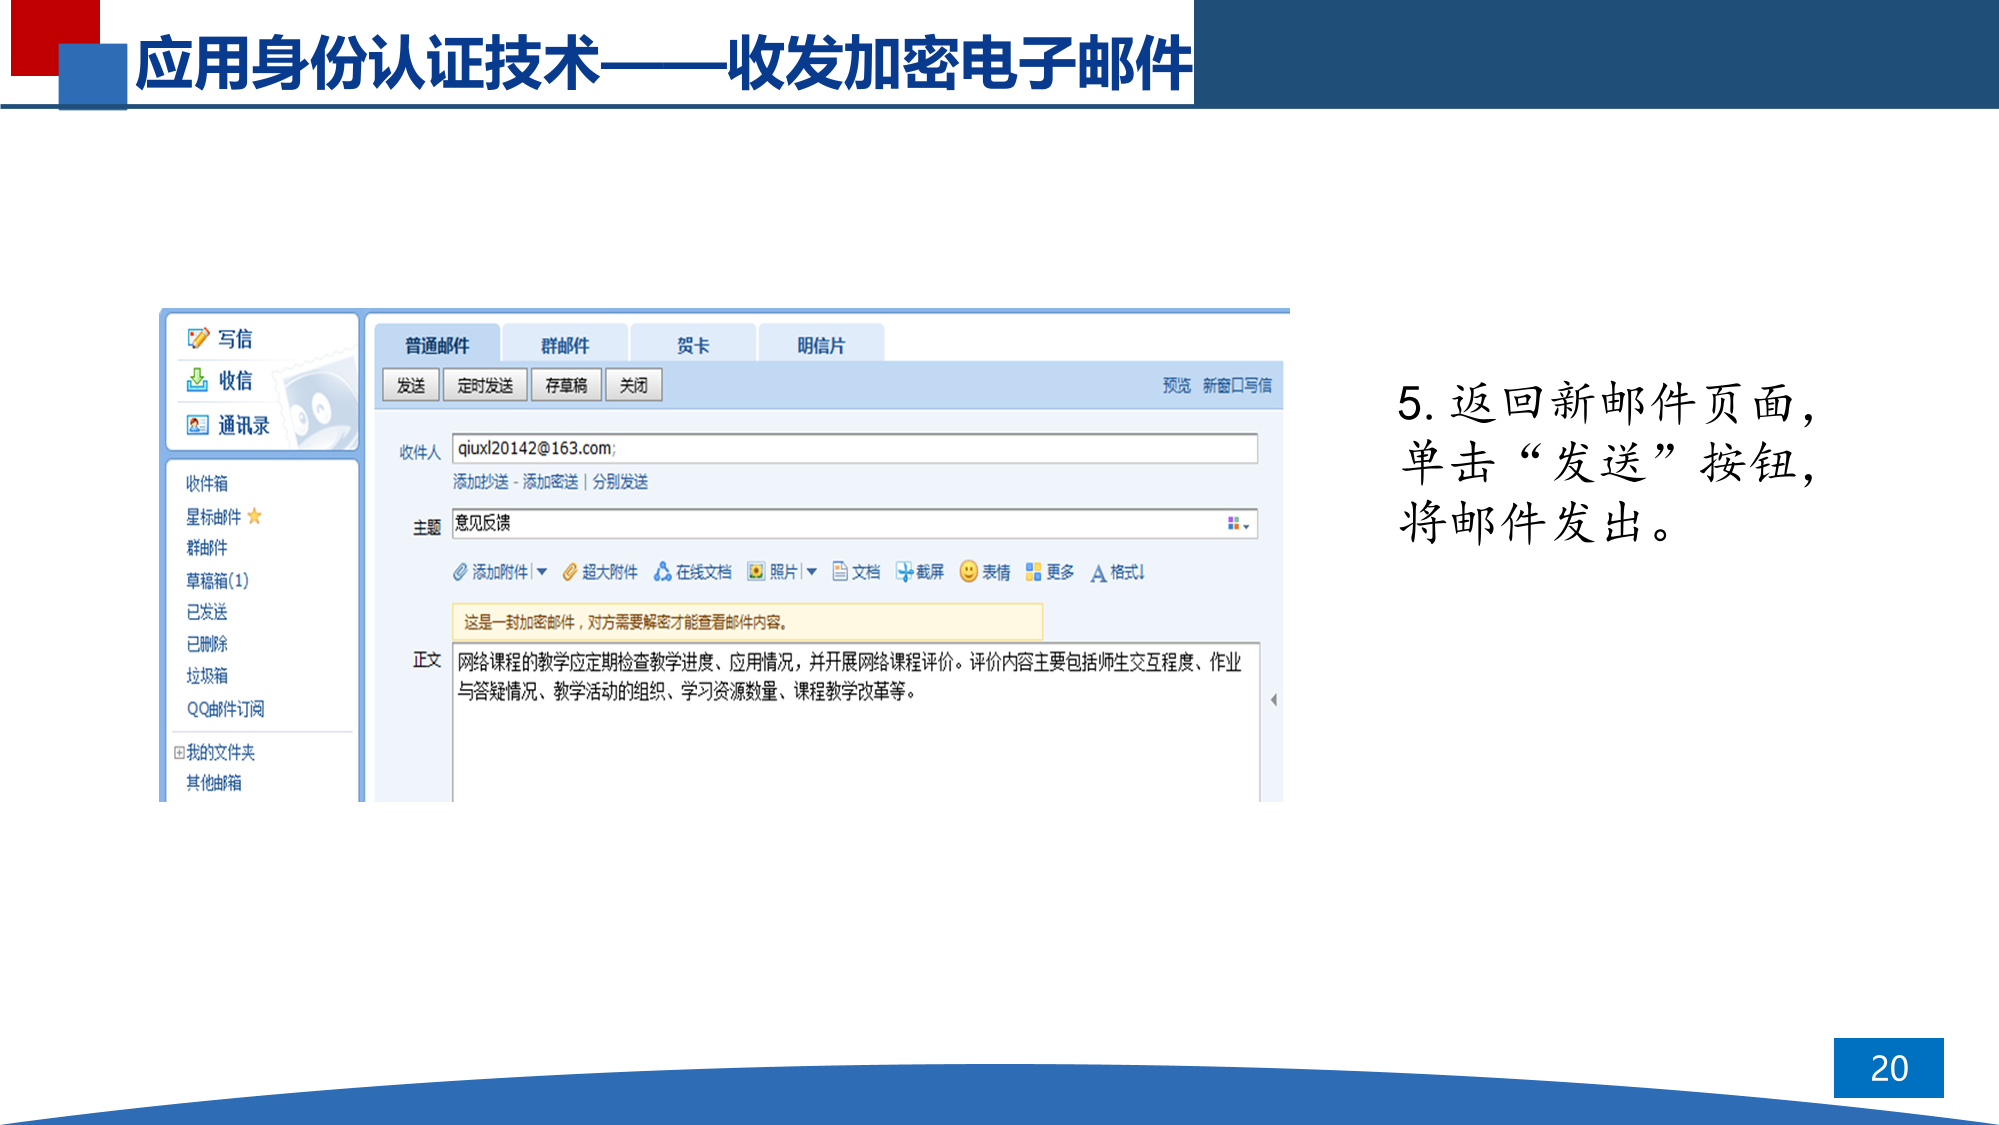Viewport: 1999px width, 1125px height.
Task: Click the 超大附件 large attachment icon
Action: click(x=570, y=572)
